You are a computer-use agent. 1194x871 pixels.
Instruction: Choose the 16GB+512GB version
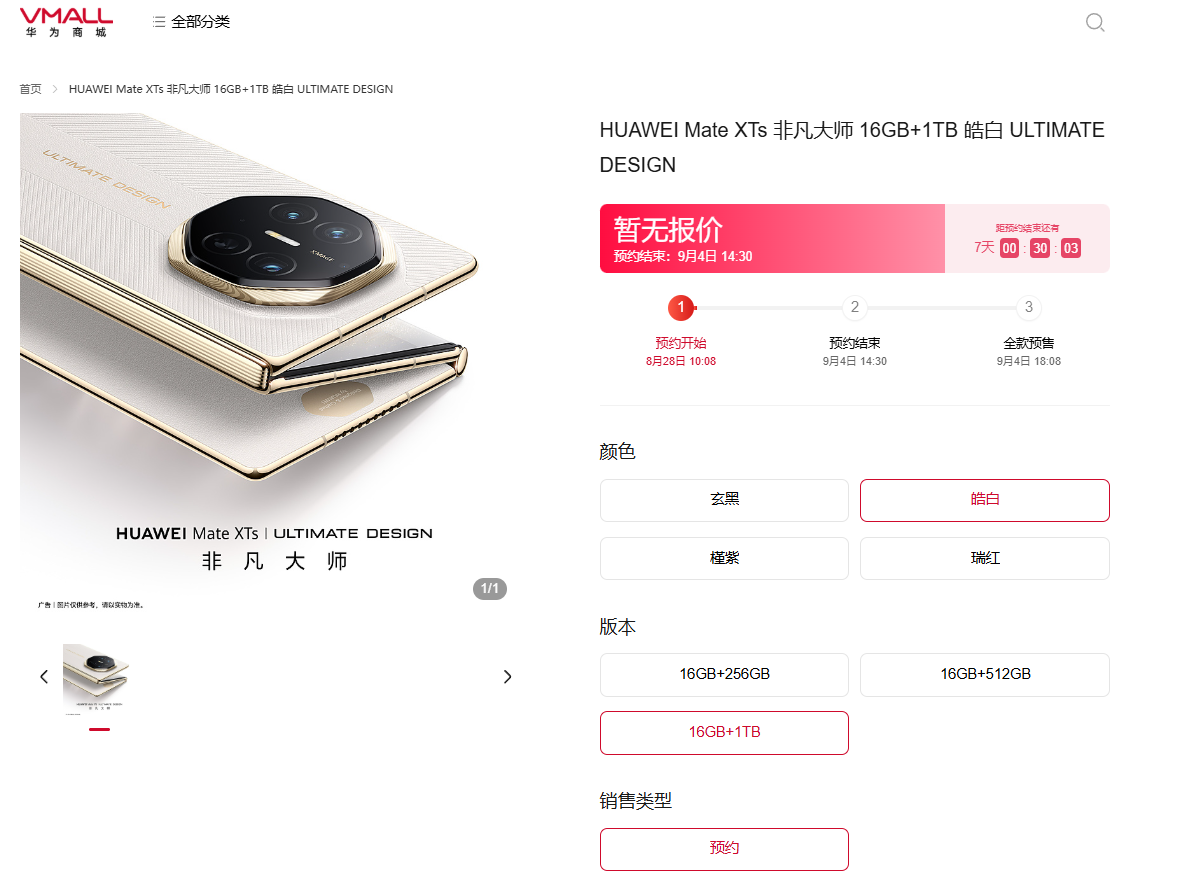point(985,675)
